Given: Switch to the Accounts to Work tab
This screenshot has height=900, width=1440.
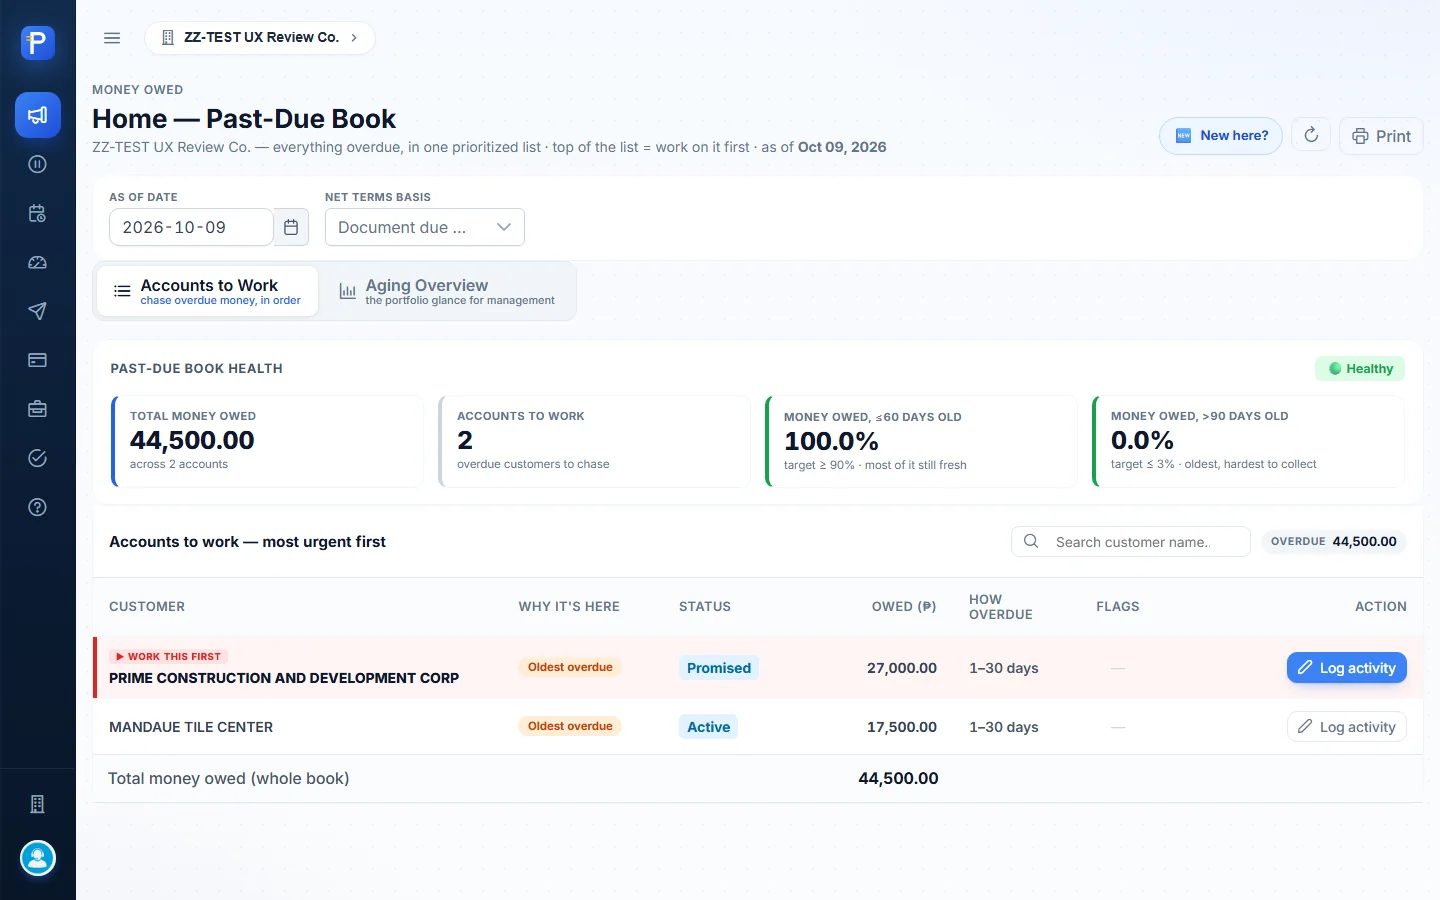Looking at the screenshot, I should point(208,291).
